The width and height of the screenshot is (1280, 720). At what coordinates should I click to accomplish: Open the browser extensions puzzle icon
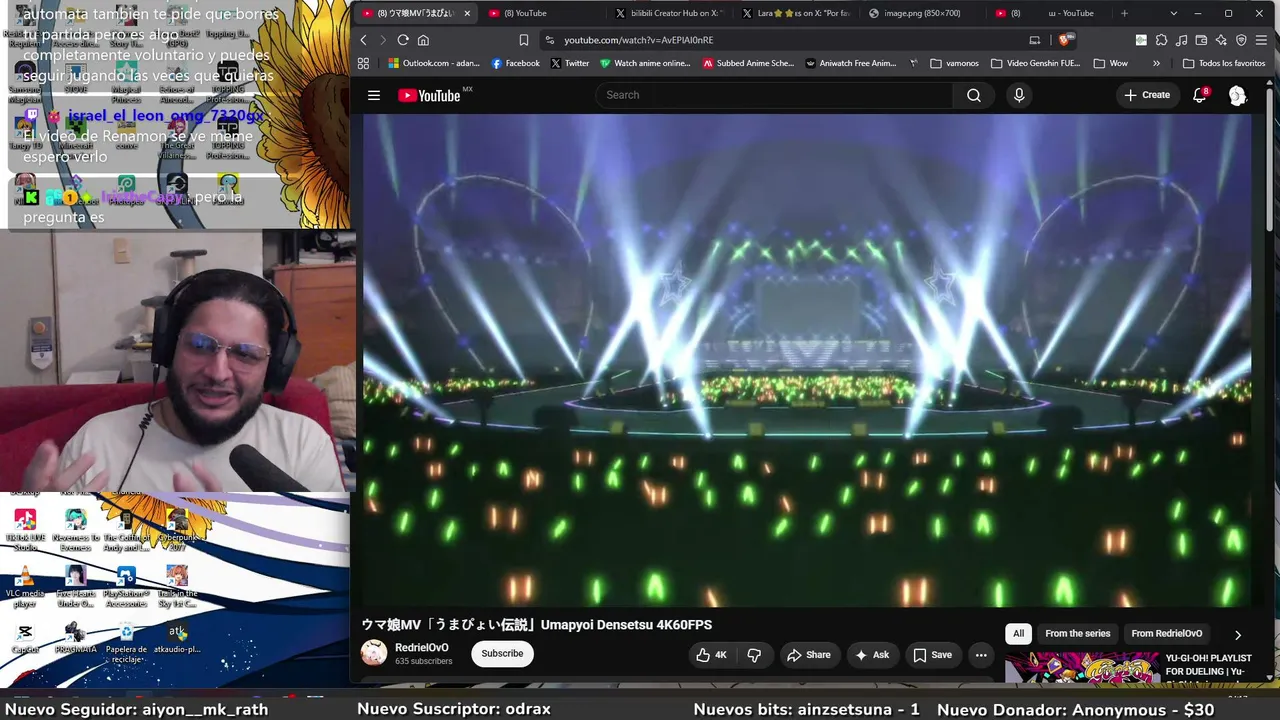pyautogui.click(x=1161, y=40)
